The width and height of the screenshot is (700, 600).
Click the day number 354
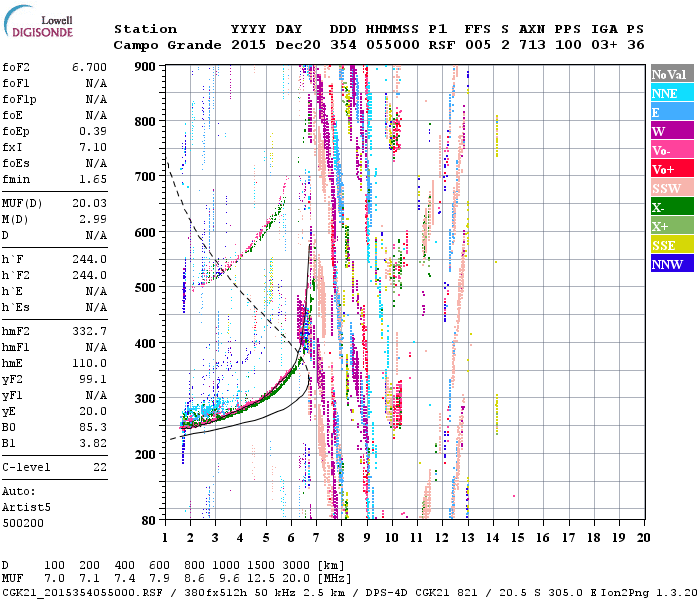(x=343, y=45)
